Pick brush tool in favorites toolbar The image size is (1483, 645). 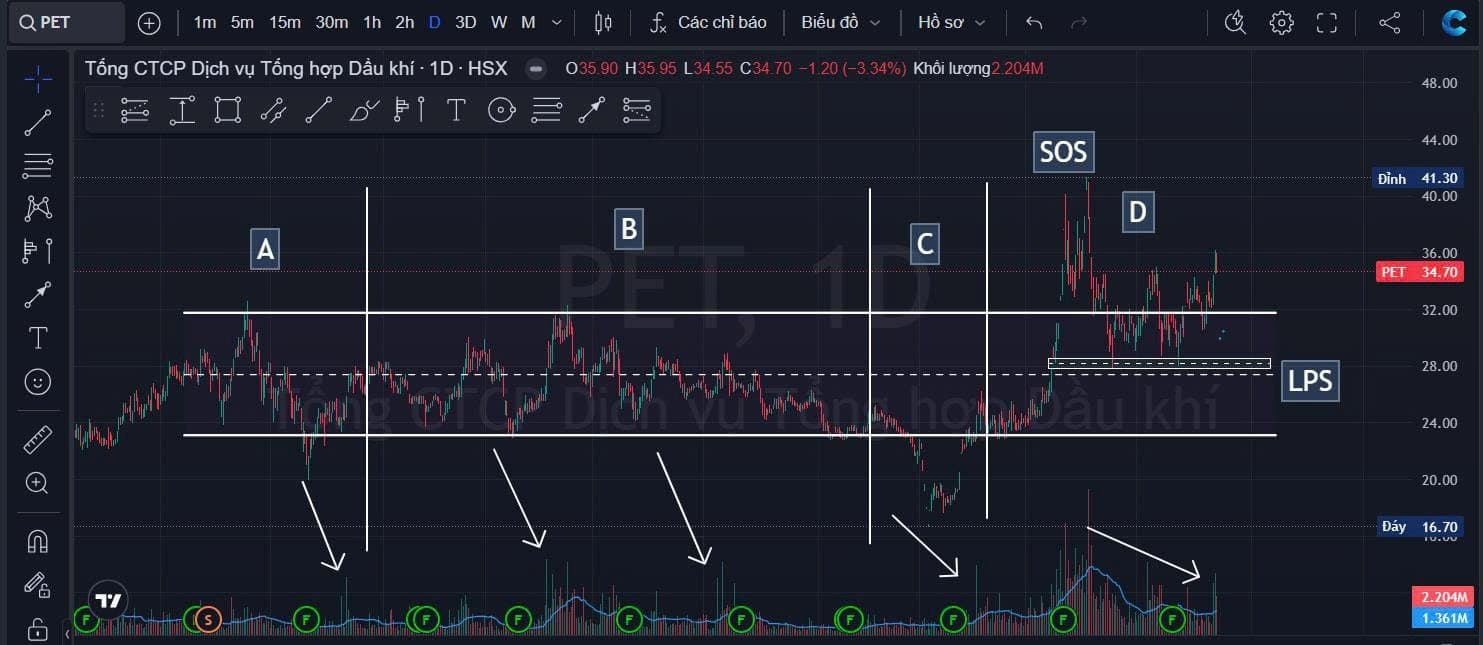[x=365, y=109]
